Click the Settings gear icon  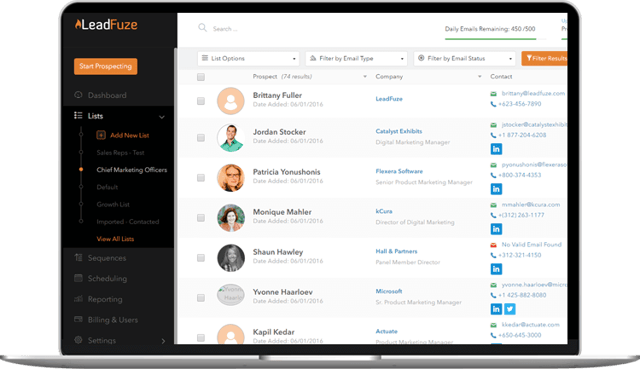click(x=78, y=340)
